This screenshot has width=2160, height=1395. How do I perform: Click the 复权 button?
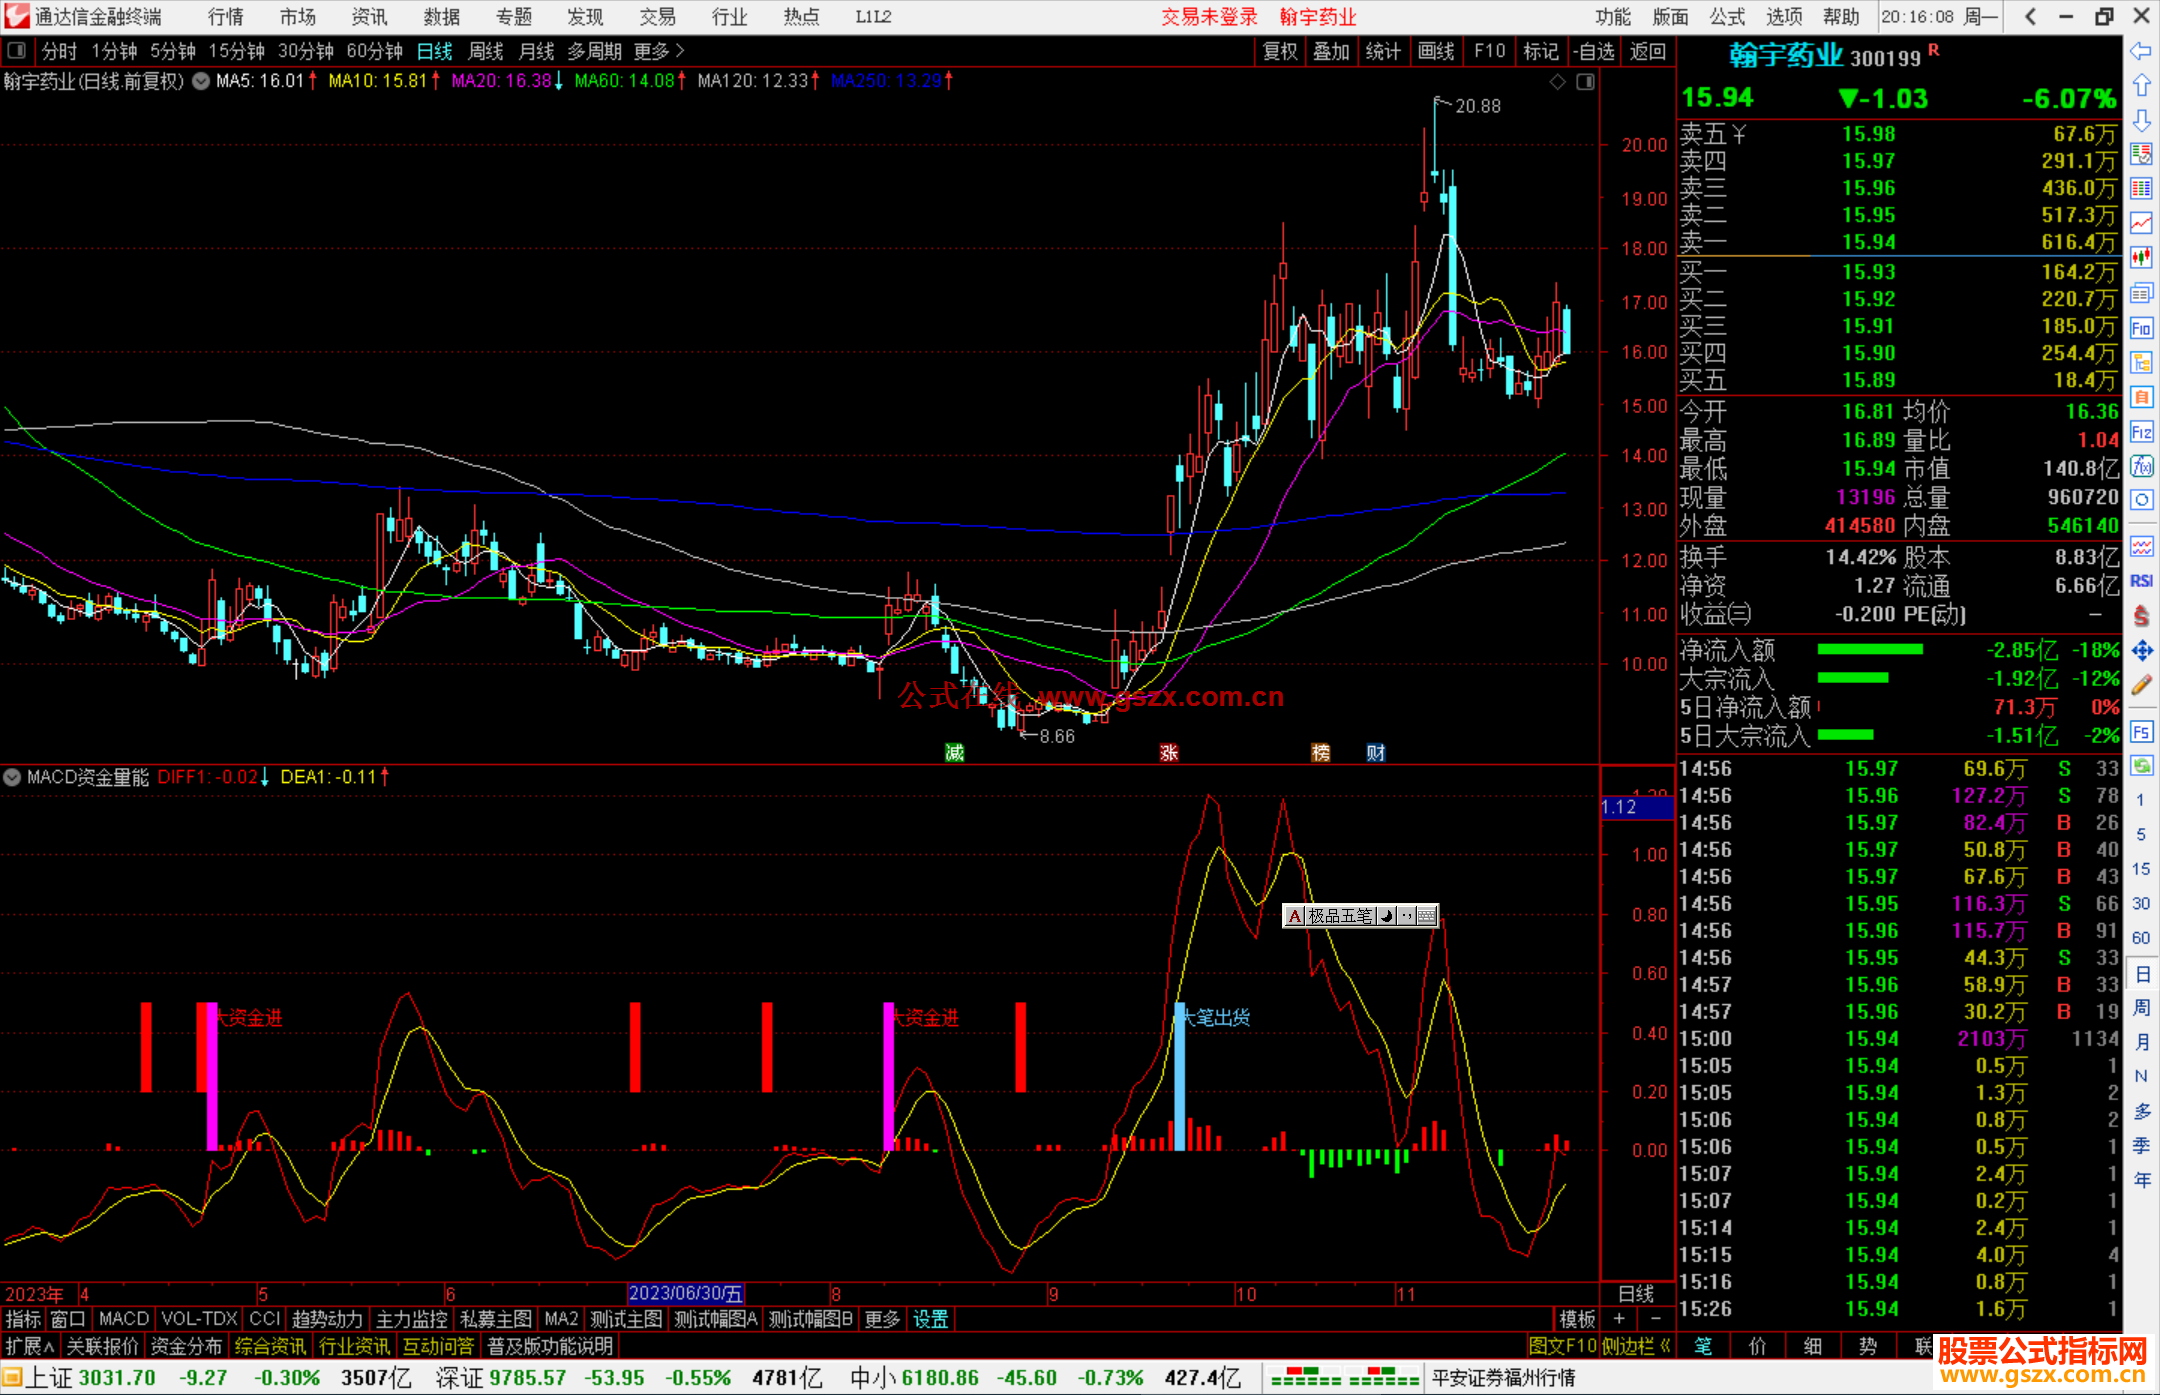1279,51
